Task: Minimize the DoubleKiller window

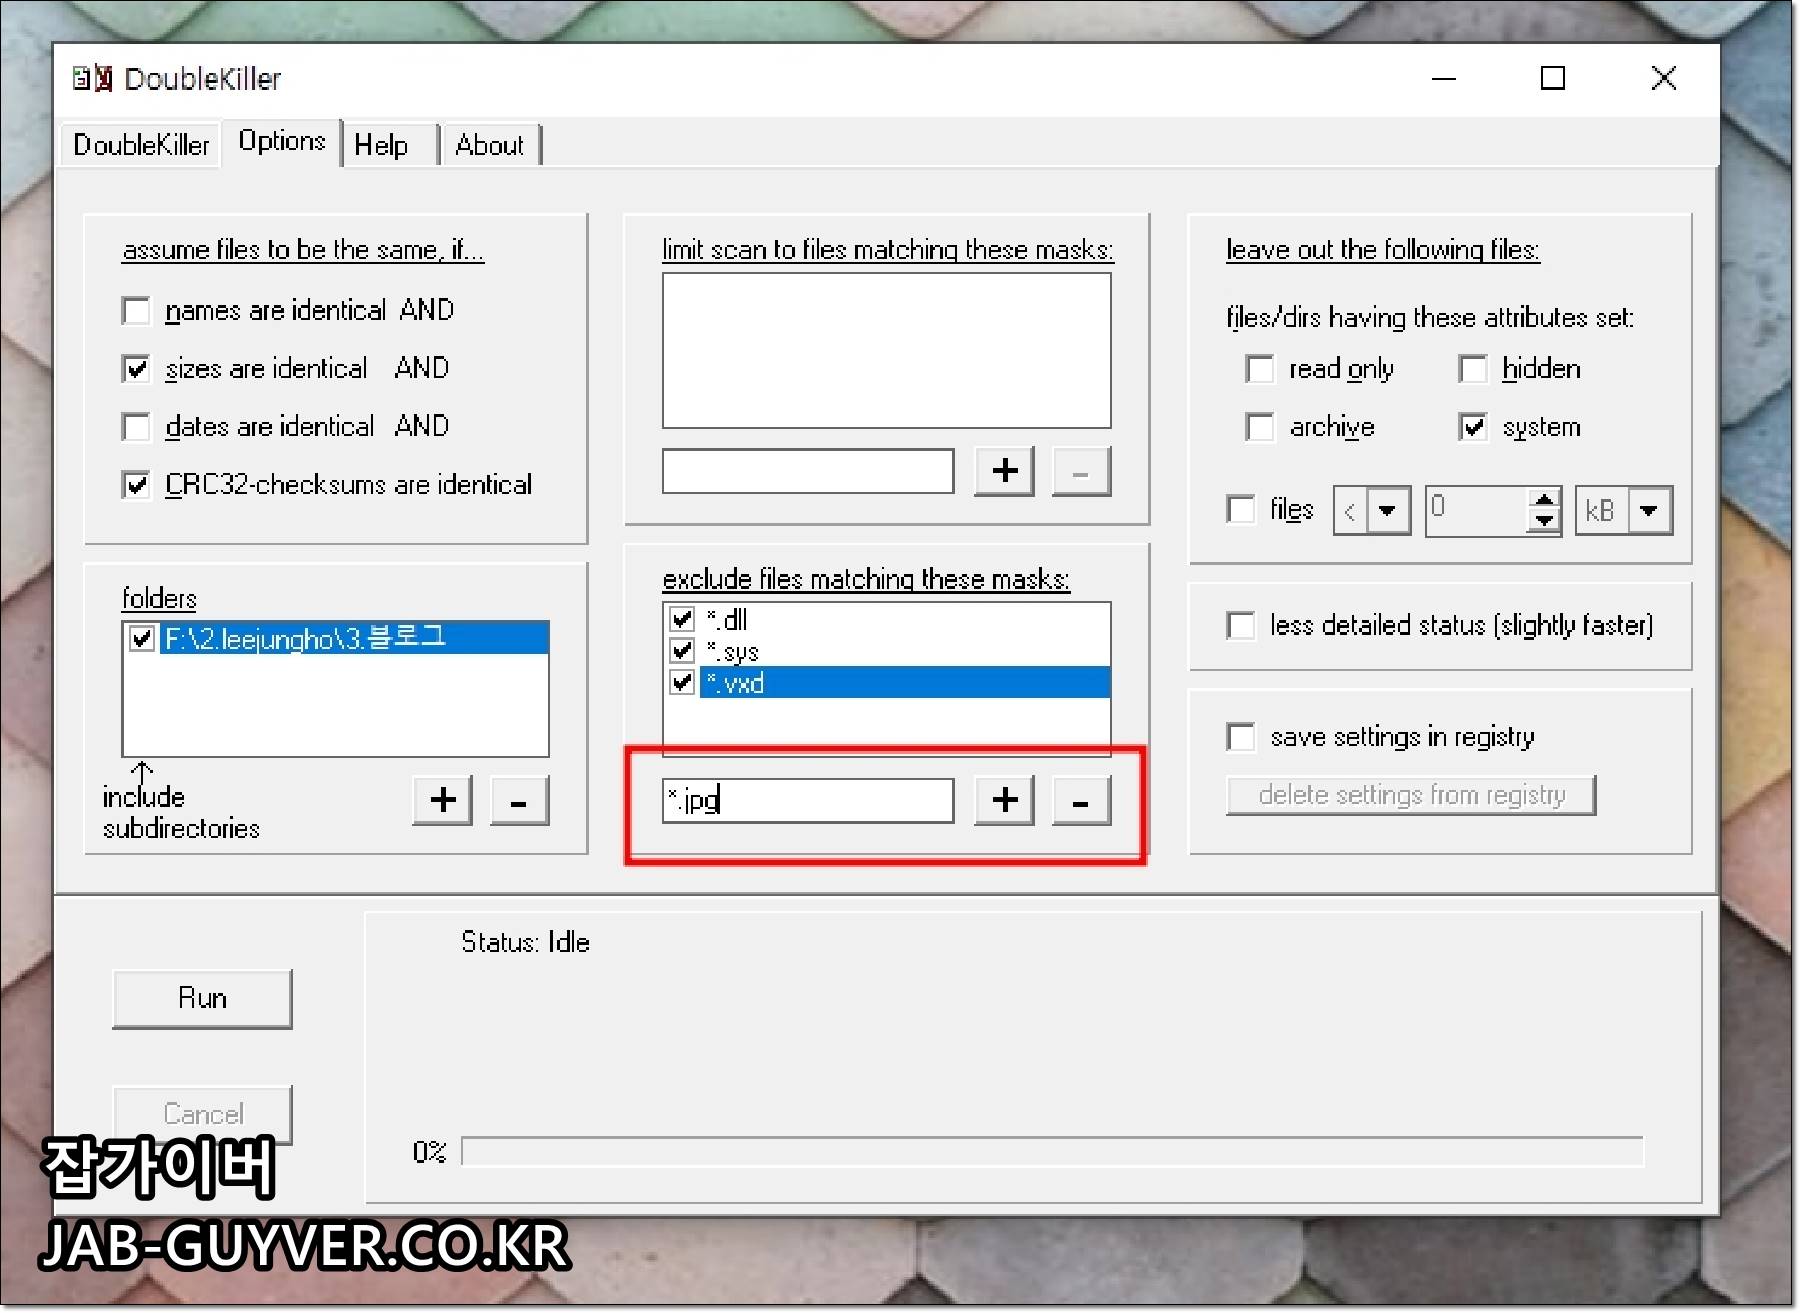Action: (1444, 78)
